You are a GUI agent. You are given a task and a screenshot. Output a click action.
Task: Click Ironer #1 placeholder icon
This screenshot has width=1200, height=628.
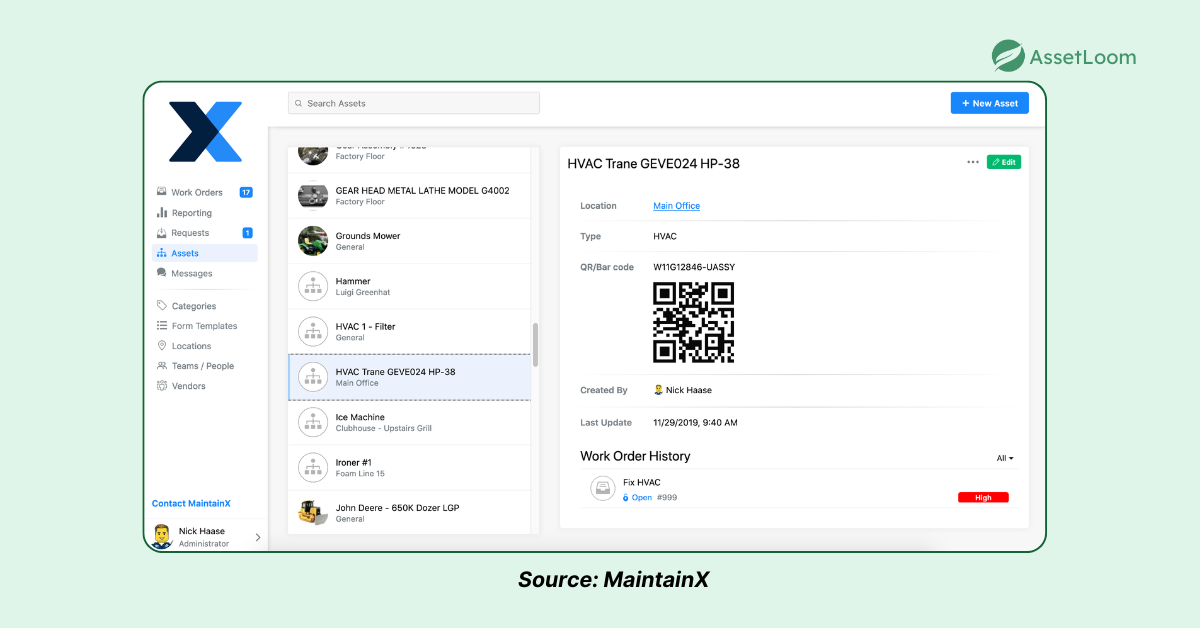313,467
